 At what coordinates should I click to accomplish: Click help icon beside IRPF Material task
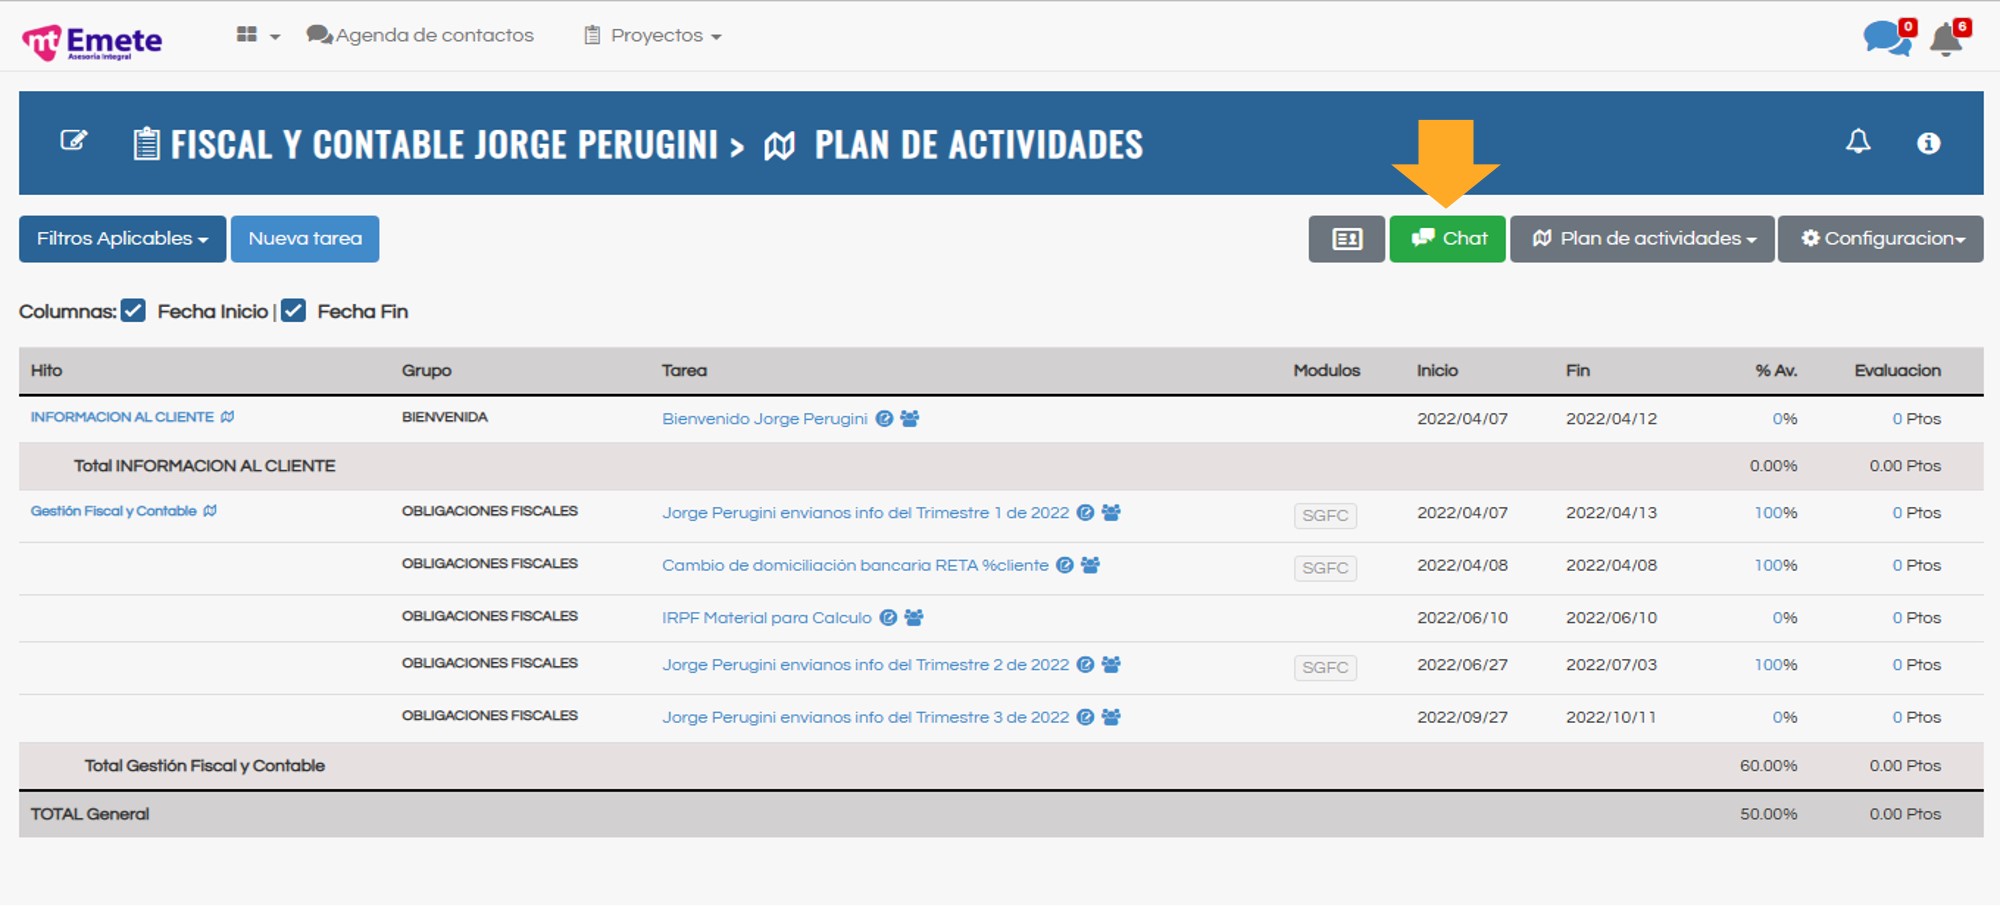888,618
